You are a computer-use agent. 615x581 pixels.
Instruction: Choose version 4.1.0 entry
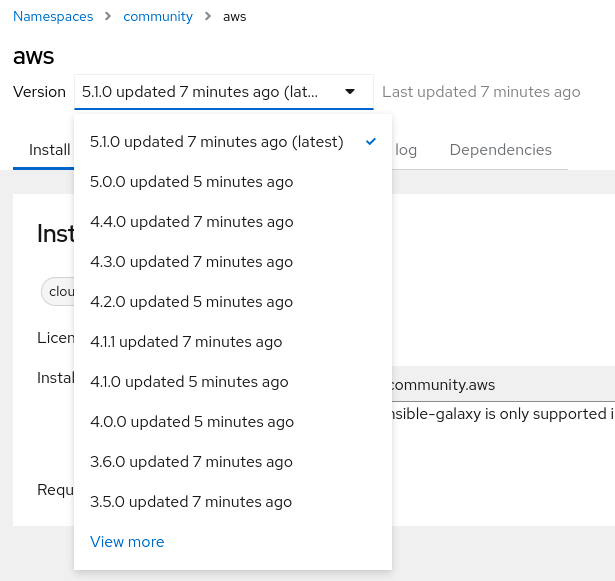[189, 382]
